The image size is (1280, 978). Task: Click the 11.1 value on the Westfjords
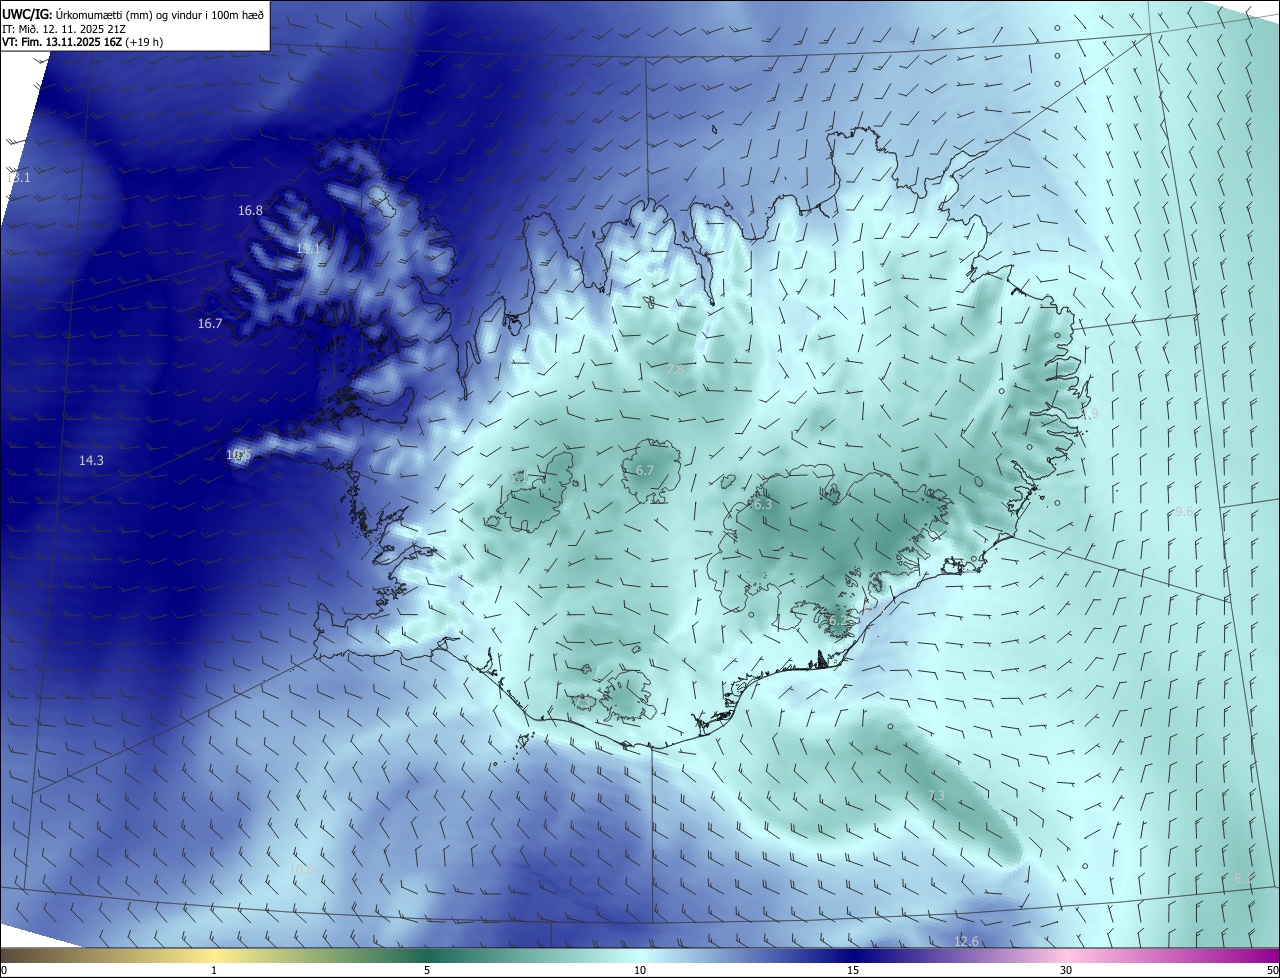click(308, 249)
